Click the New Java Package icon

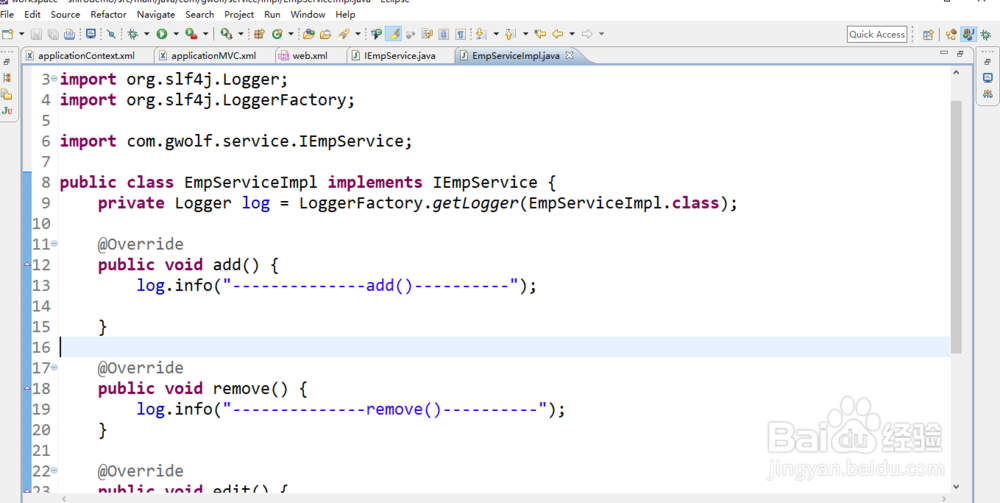coord(259,34)
